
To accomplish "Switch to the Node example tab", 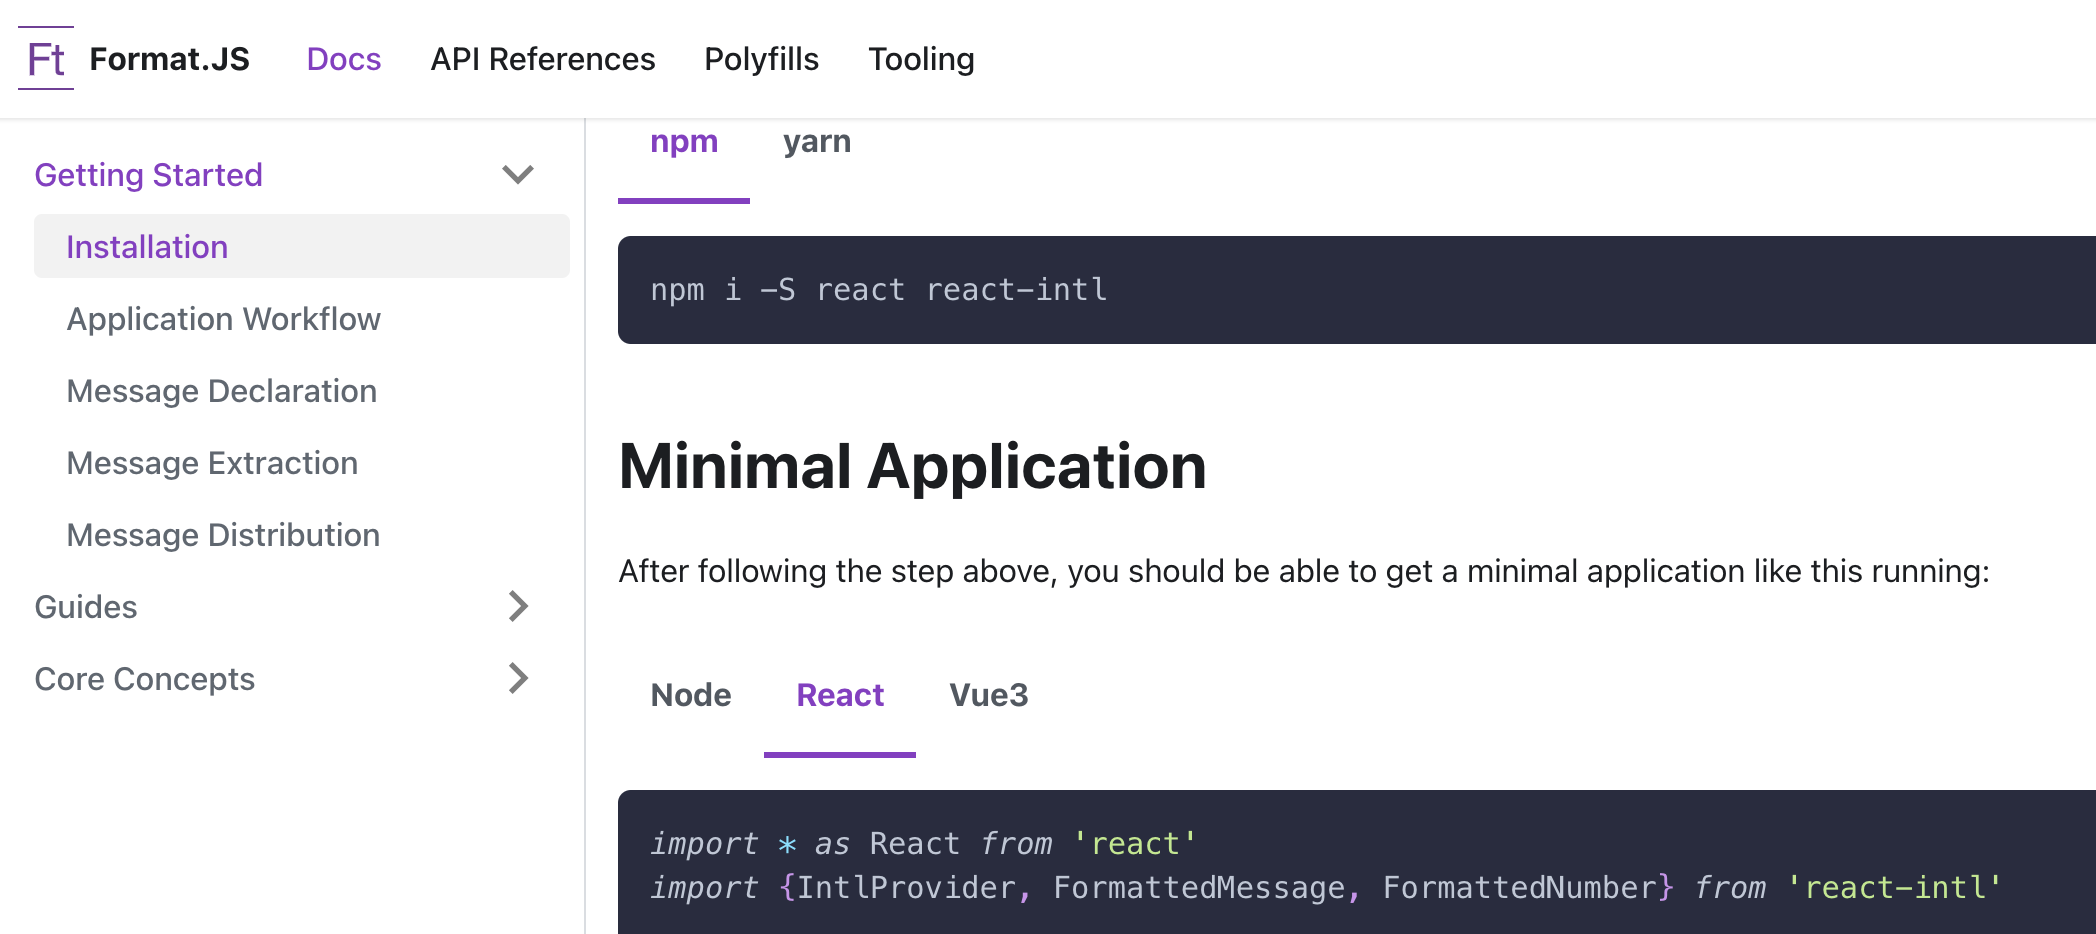I will pos(691,695).
